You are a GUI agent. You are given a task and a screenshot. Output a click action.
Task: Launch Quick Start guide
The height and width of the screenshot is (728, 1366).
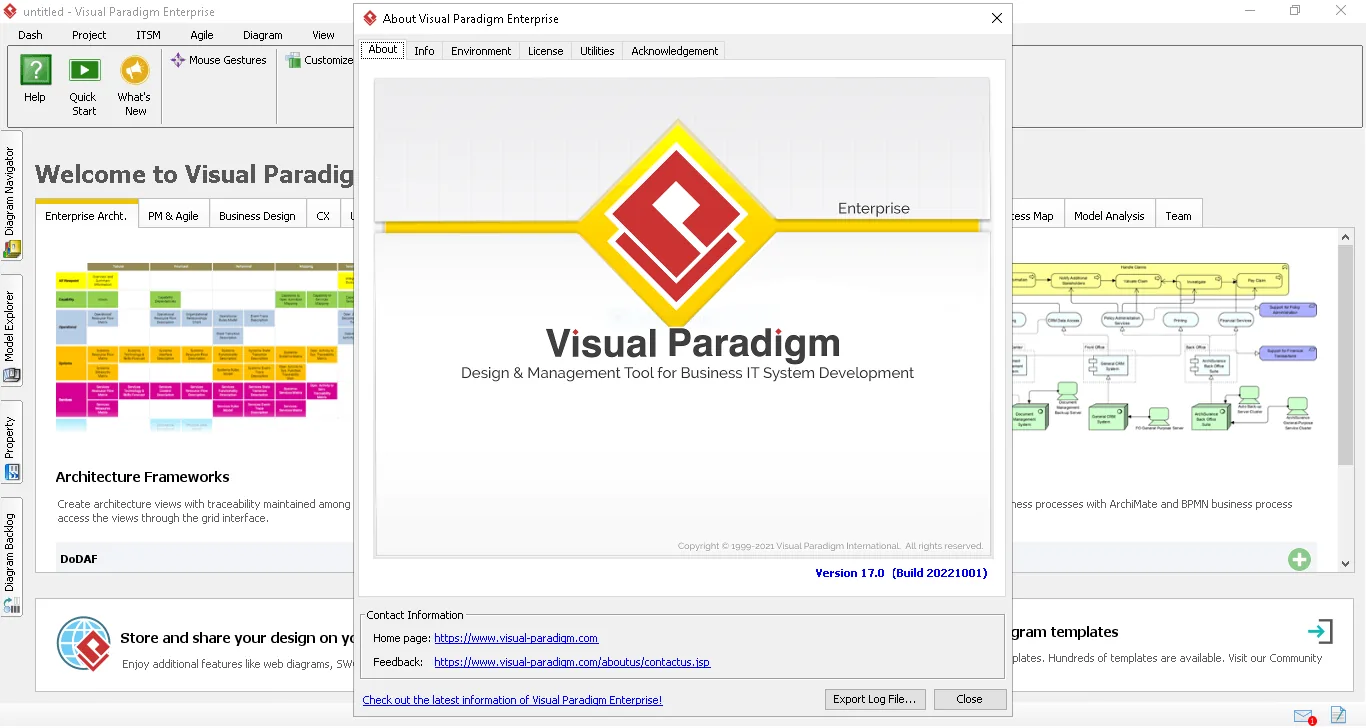pyautogui.click(x=84, y=86)
